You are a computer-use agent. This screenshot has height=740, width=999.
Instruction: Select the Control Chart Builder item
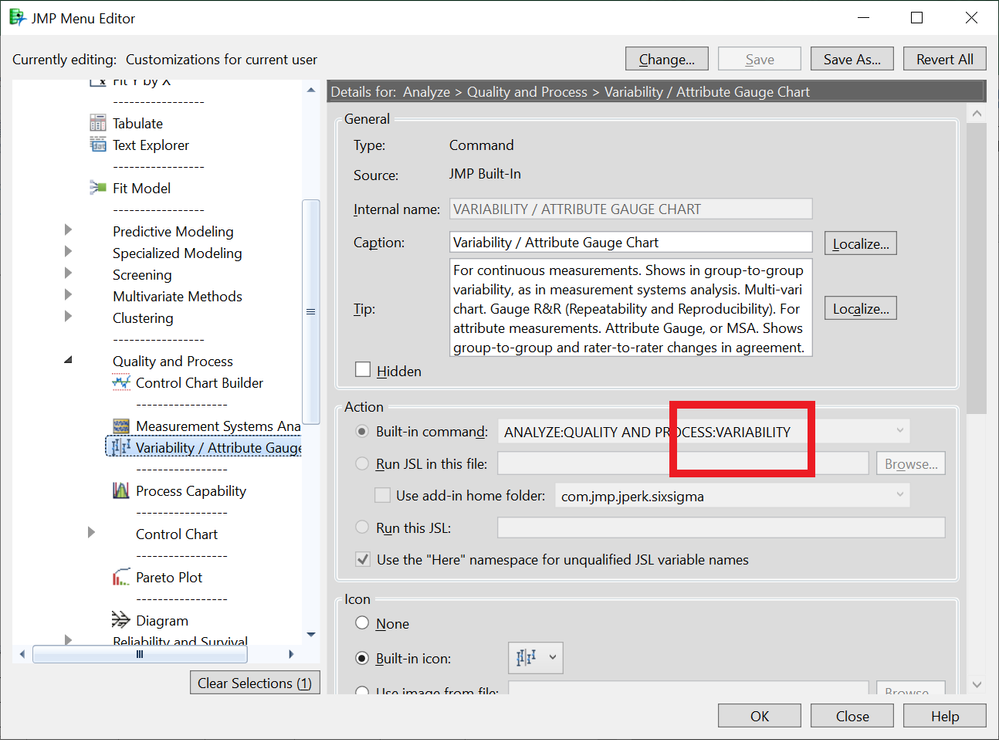(199, 383)
